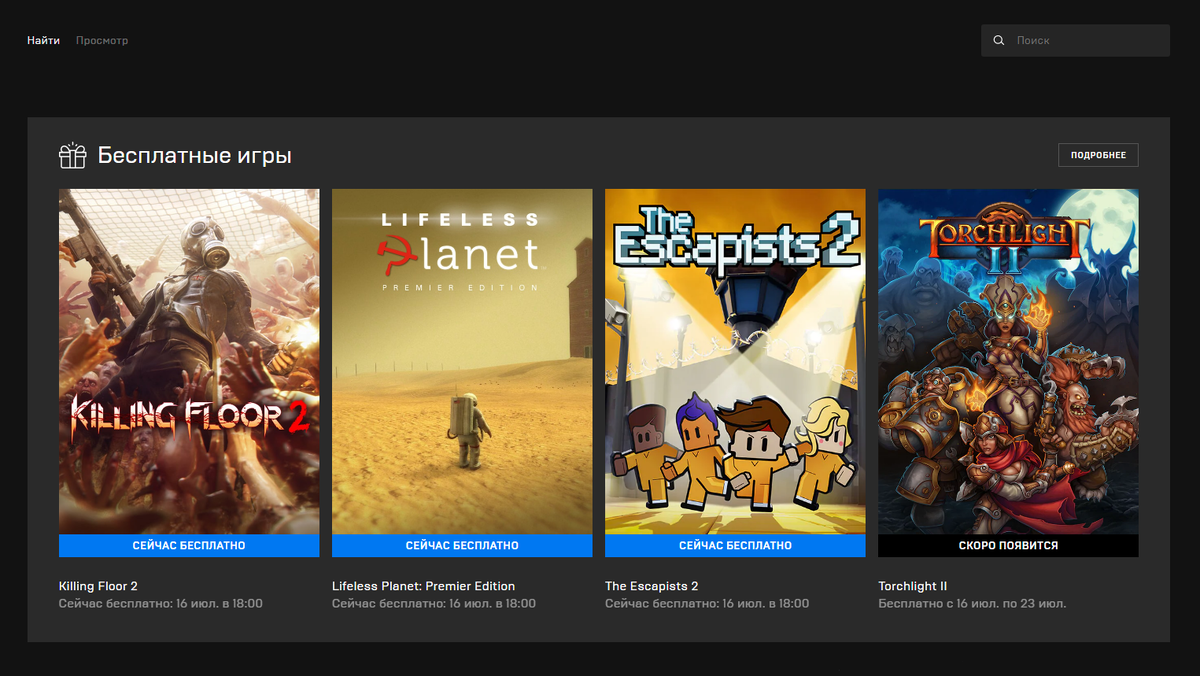
Task: Open the Killing Floor 2 game page
Action: pyautogui.click(x=97, y=586)
